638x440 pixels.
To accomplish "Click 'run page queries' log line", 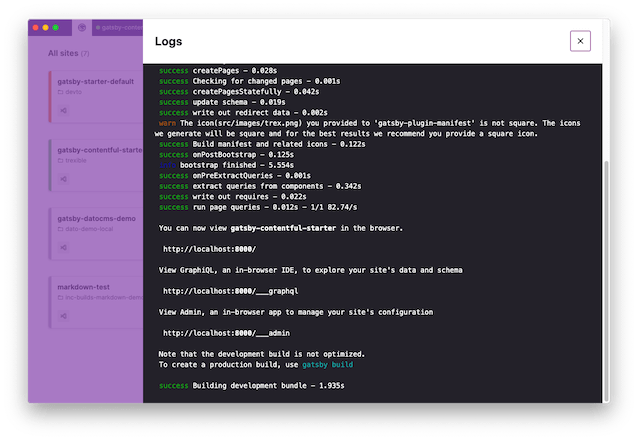I will [258, 207].
